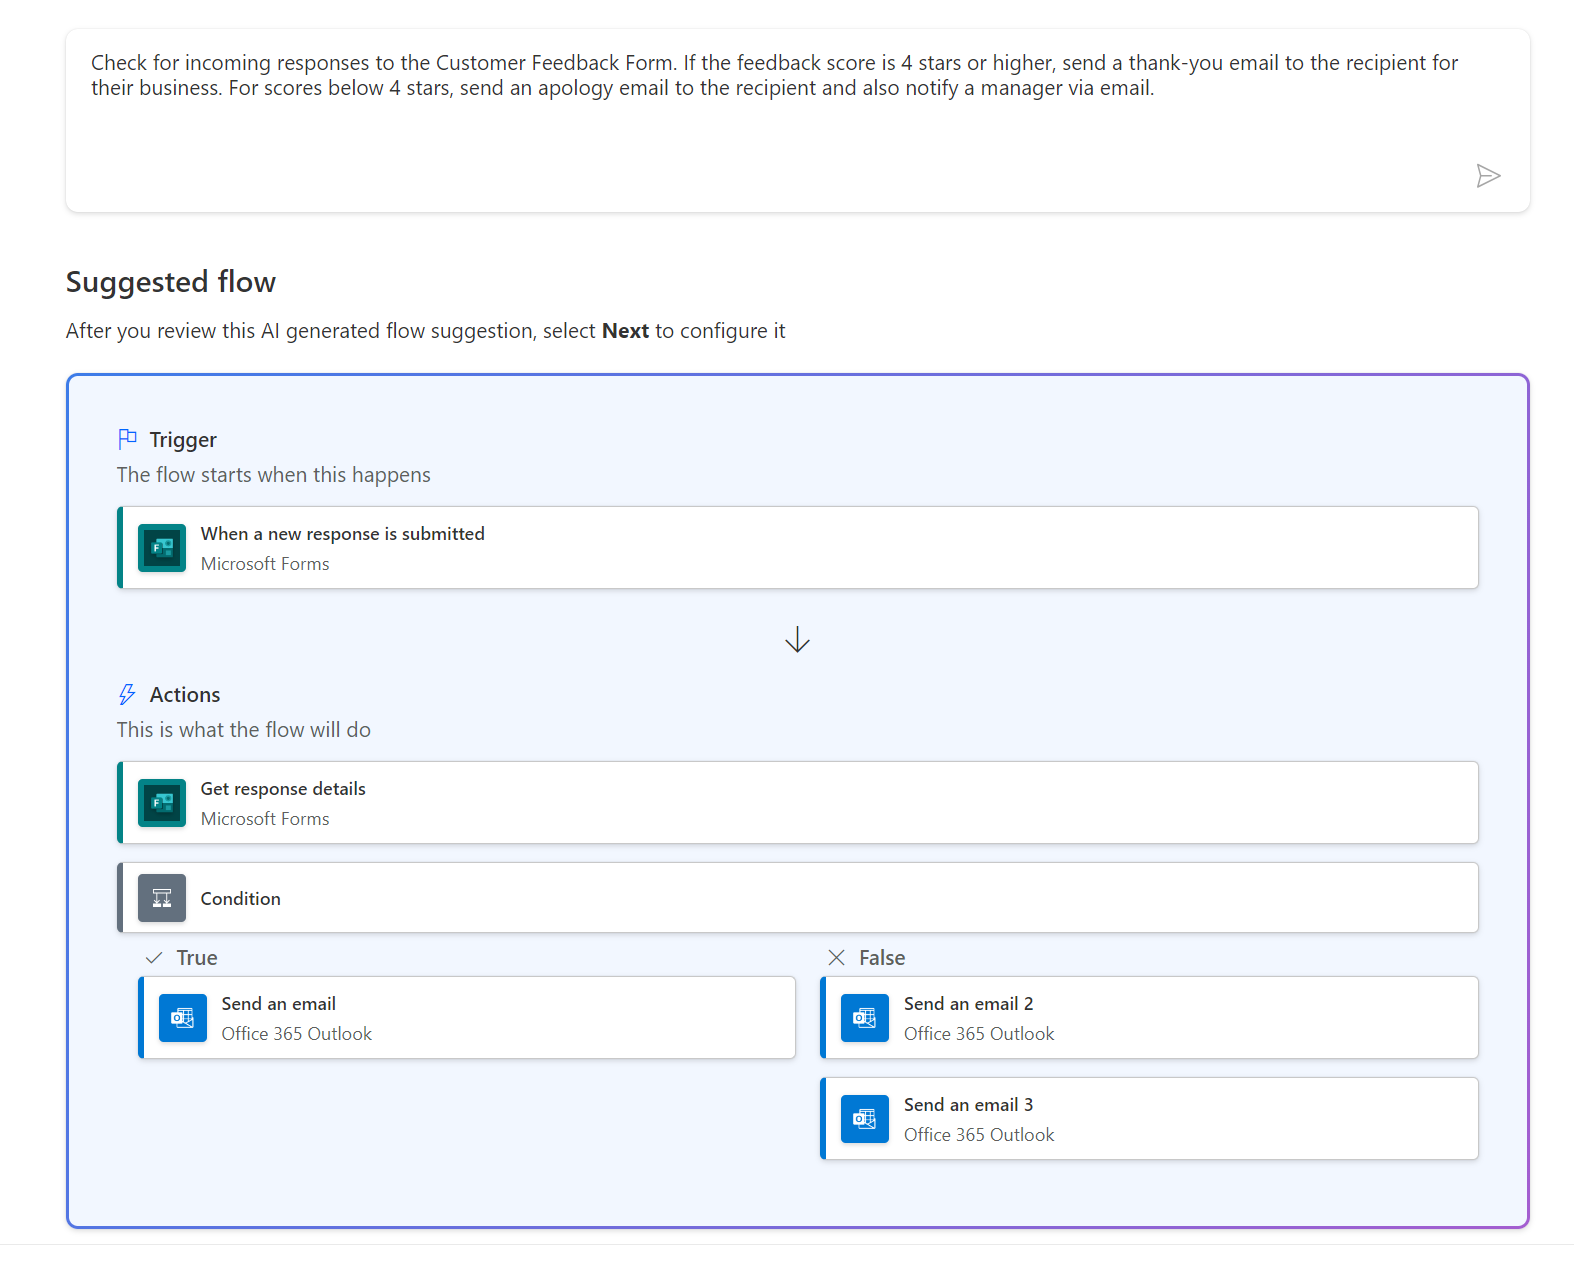Click the down arrow between trigger and actions
This screenshot has width=1574, height=1264.
click(x=797, y=640)
